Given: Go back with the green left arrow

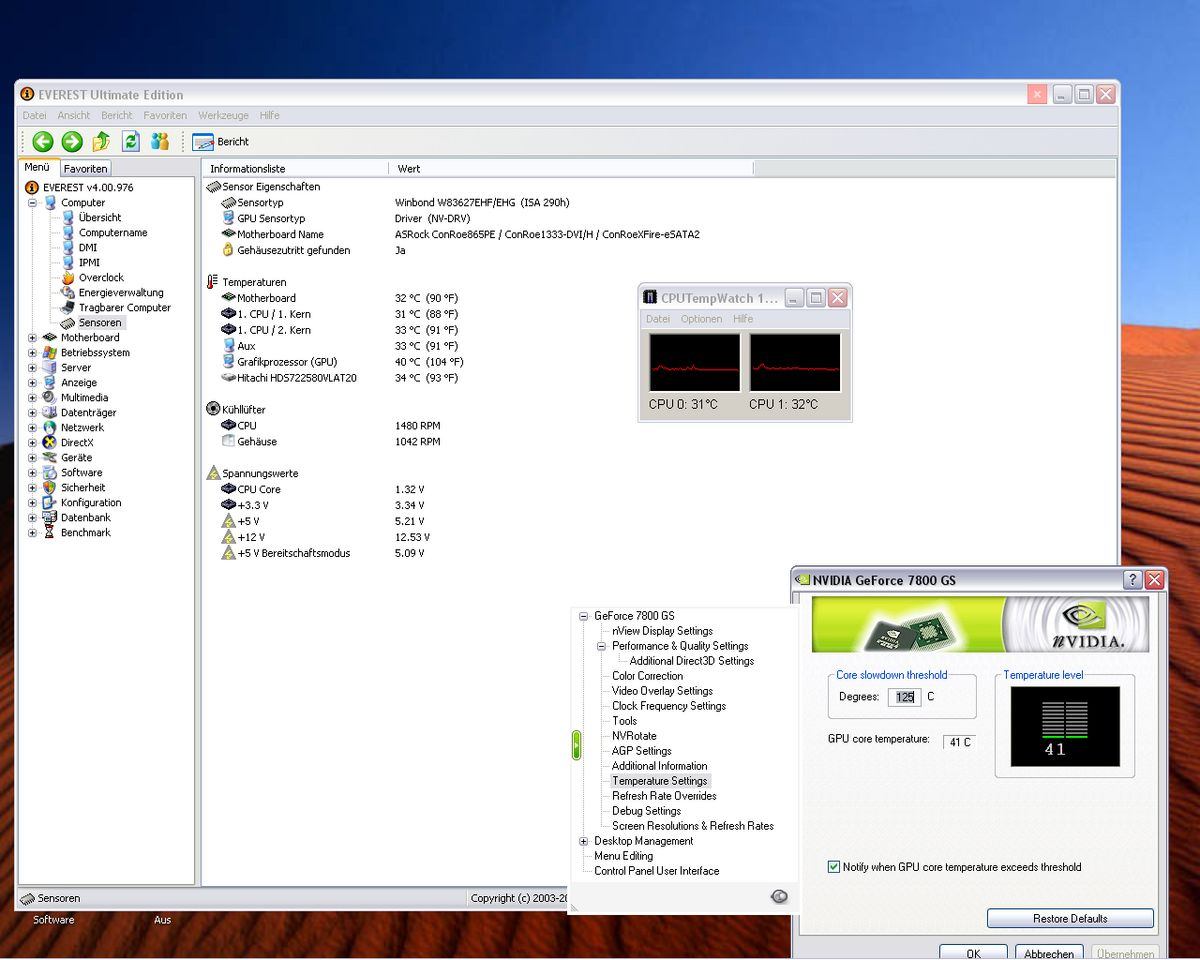Looking at the screenshot, I should 42,142.
